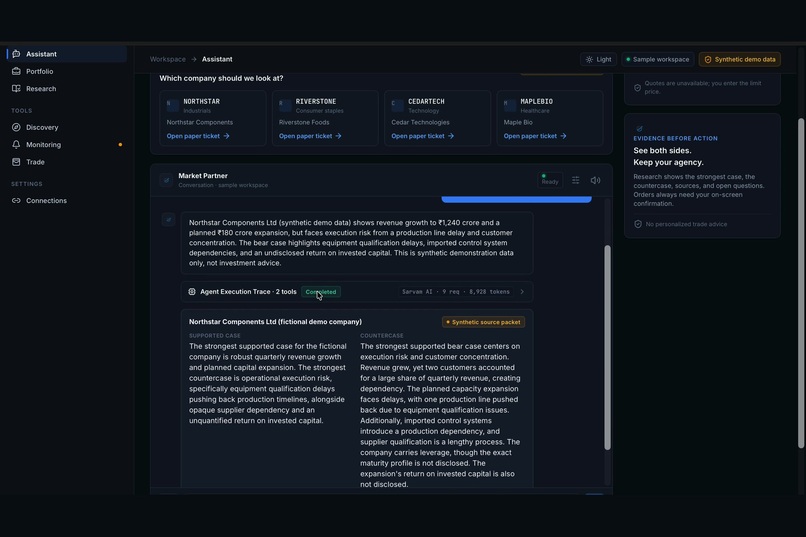Open paper ticket for RIVERSTONE
Viewport: 806px width, 537px height.
310,136
